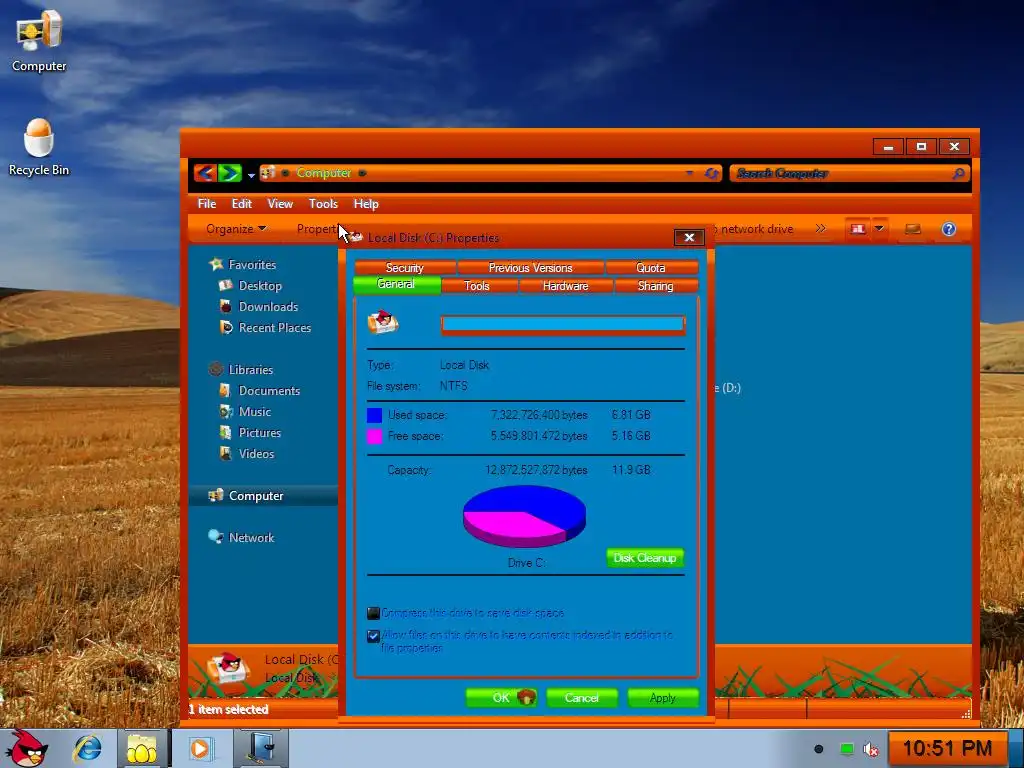Switch to the Security tab
Screen dimensions: 1024x768
(405, 268)
